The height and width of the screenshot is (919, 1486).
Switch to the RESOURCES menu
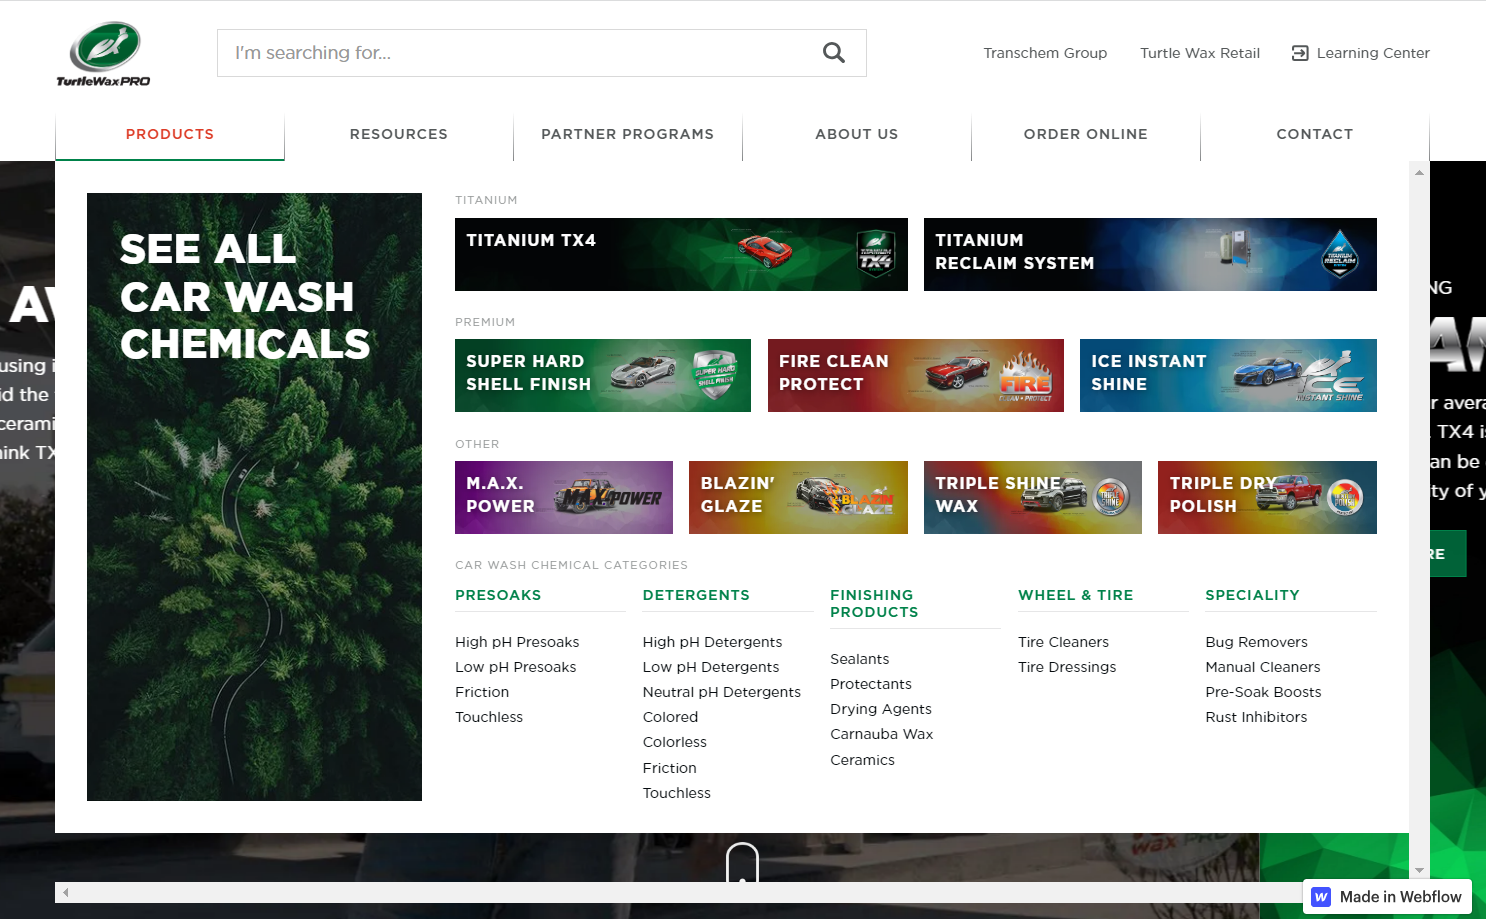pos(398,133)
